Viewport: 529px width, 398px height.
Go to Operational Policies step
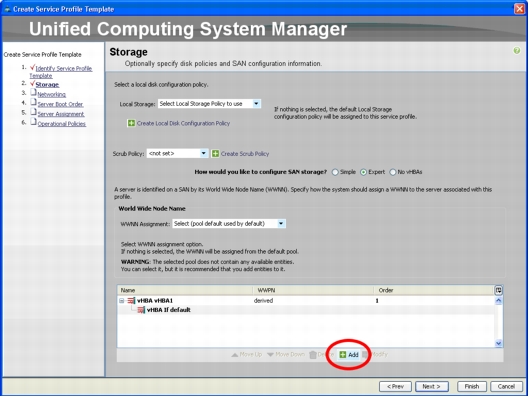[x=62, y=124]
